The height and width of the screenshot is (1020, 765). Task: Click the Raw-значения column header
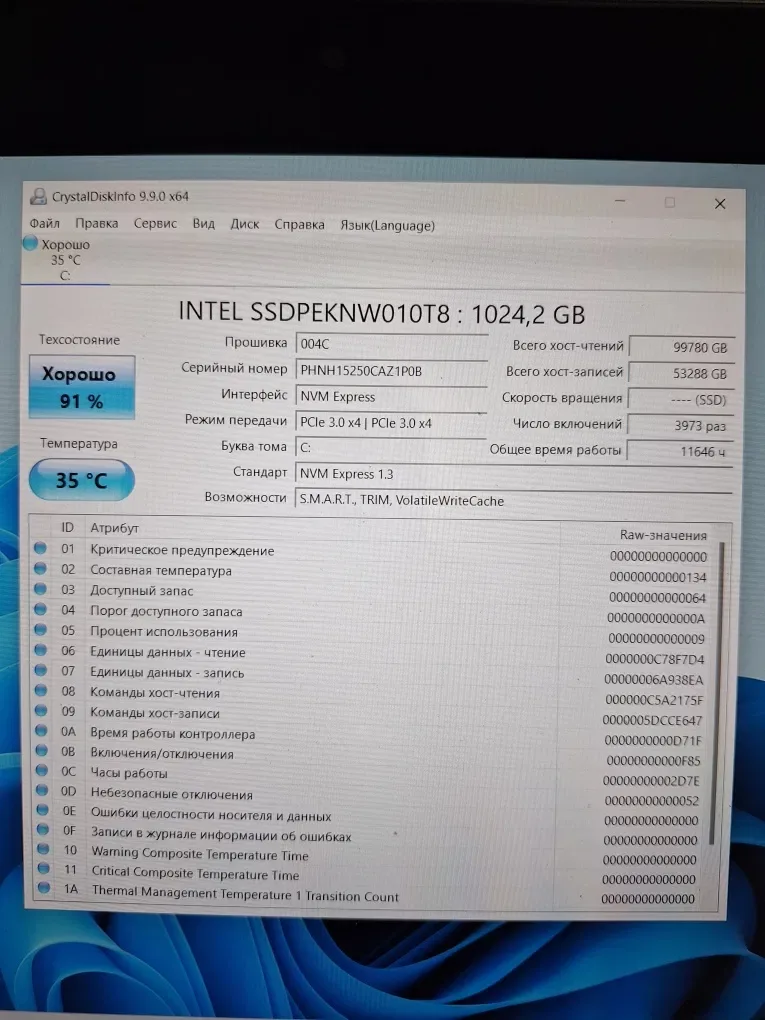(x=663, y=535)
